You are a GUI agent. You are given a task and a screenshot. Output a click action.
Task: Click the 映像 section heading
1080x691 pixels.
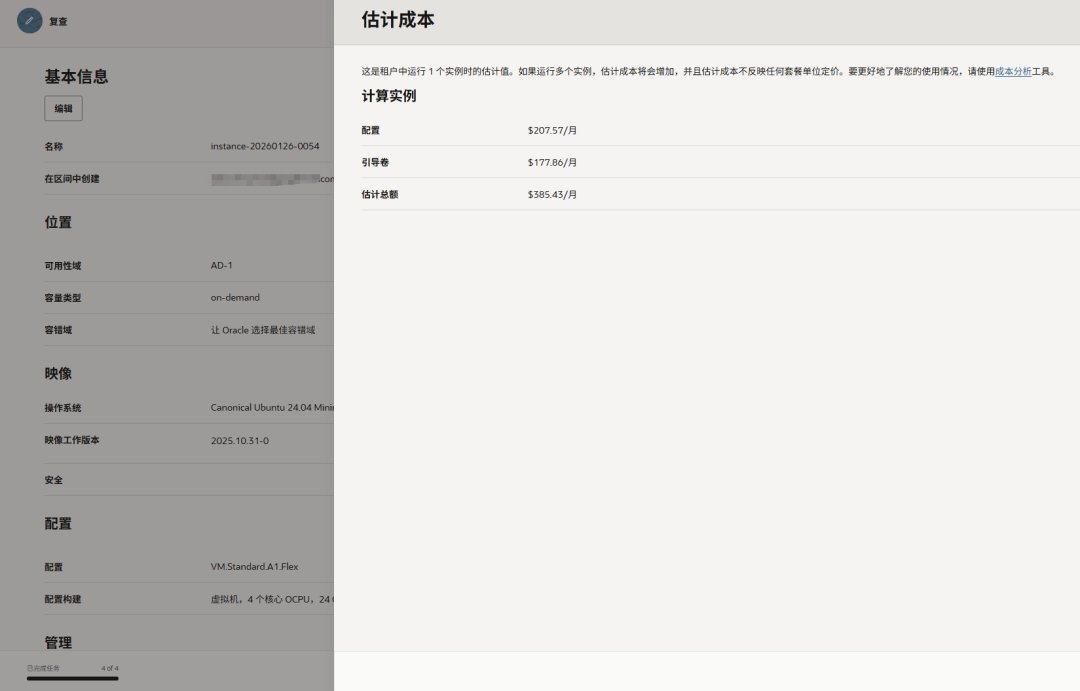point(58,373)
